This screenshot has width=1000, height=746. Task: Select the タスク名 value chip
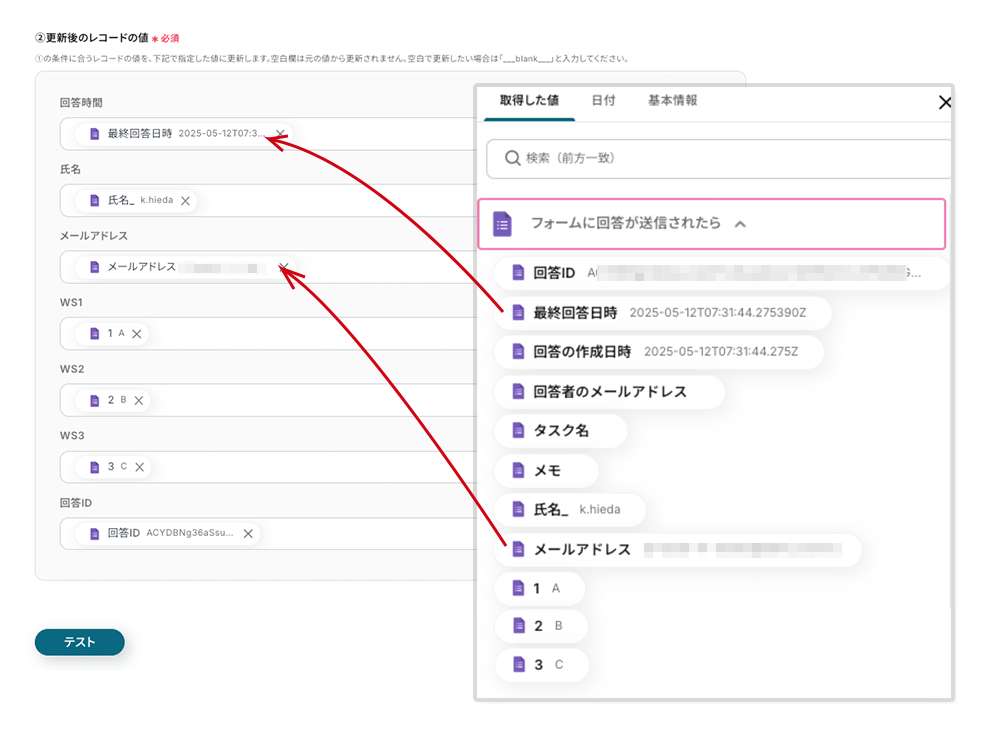(560, 431)
